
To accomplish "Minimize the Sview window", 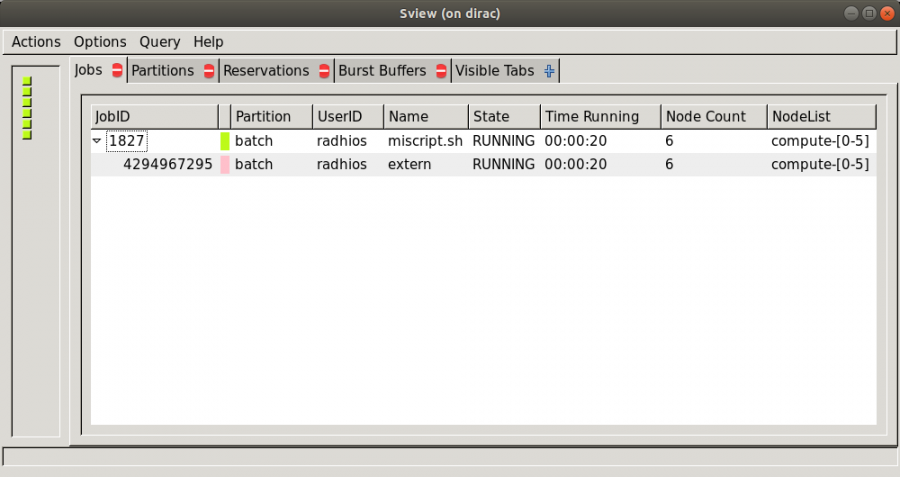I will (x=851, y=13).
